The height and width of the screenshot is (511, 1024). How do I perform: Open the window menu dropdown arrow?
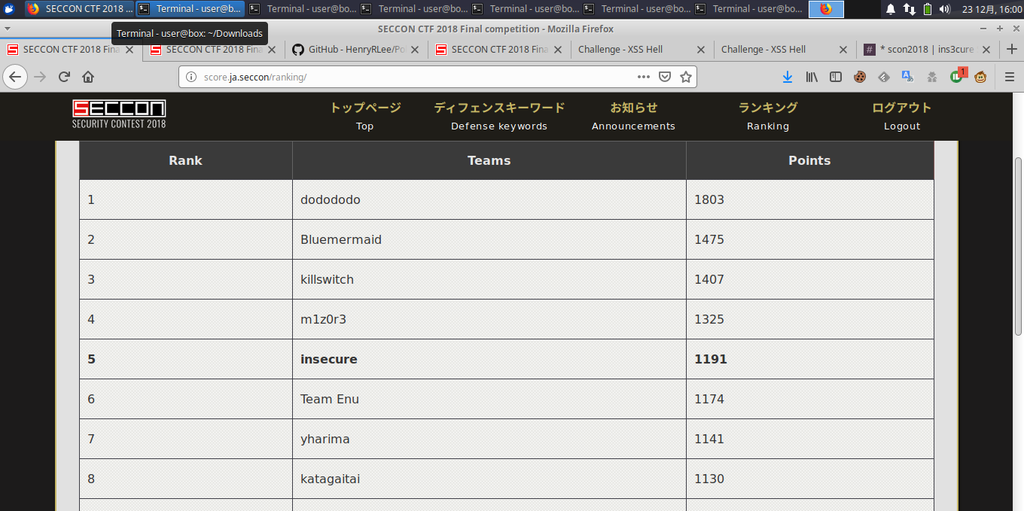pyautogui.click(x=7, y=29)
